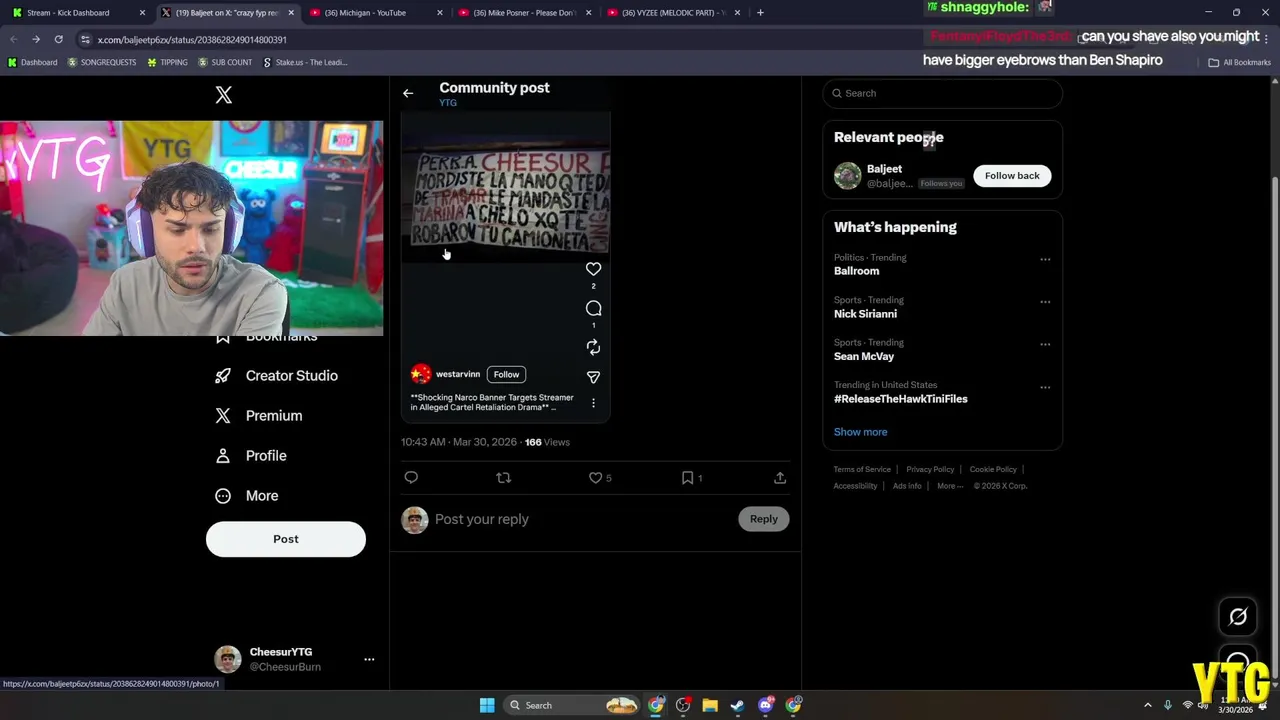Viewport: 1280px width, 720px height.
Task: Open the Privacy Policy link
Action: pos(930,469)
